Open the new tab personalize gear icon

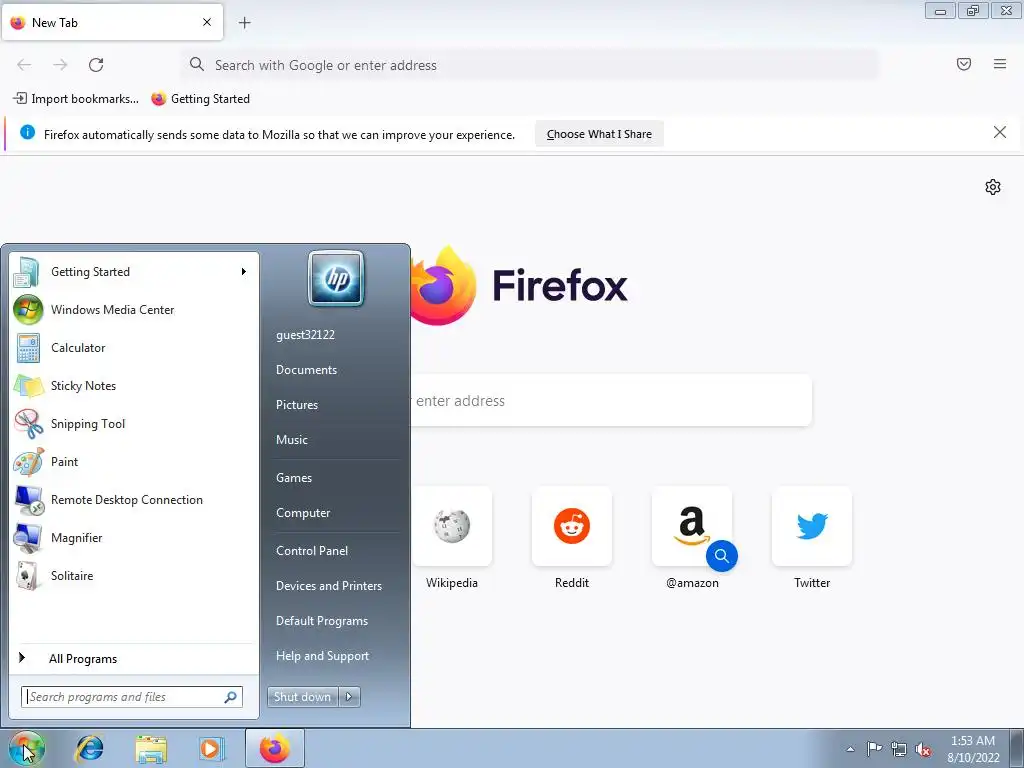click(x=993, y=187)
